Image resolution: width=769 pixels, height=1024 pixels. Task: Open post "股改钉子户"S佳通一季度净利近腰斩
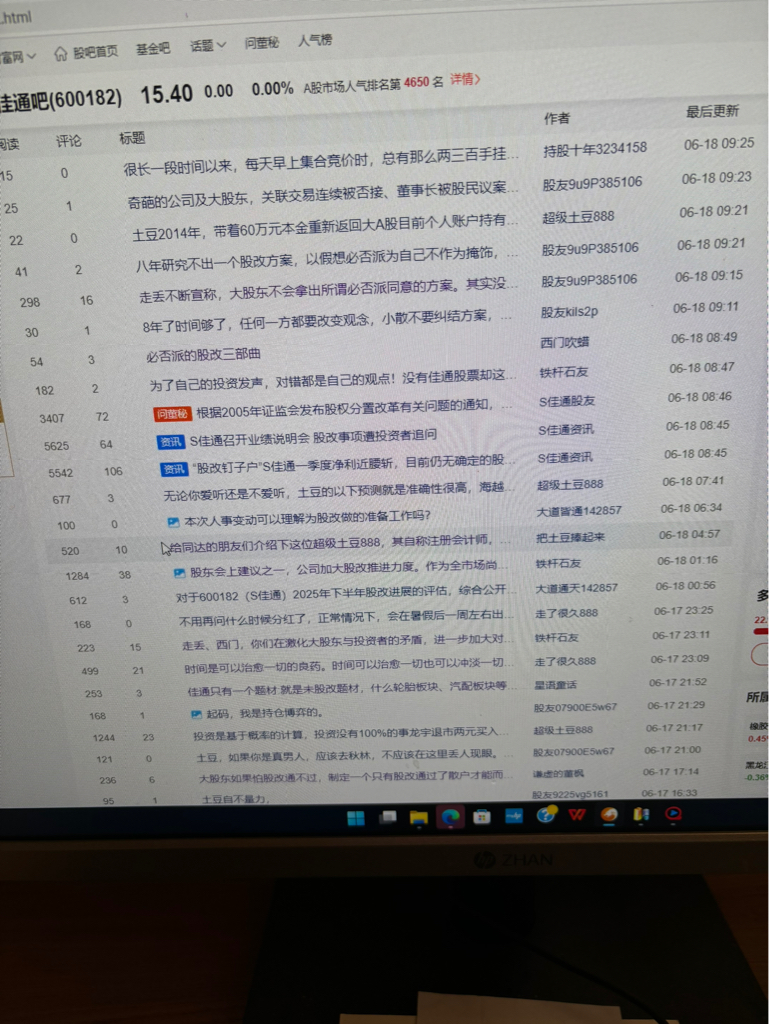point(353,464)
